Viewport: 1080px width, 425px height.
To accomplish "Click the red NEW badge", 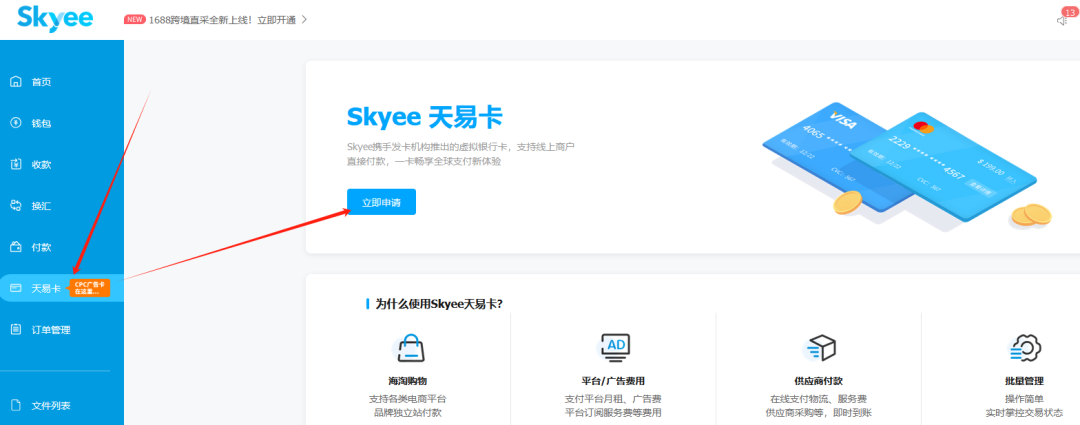I will [134, 19].
